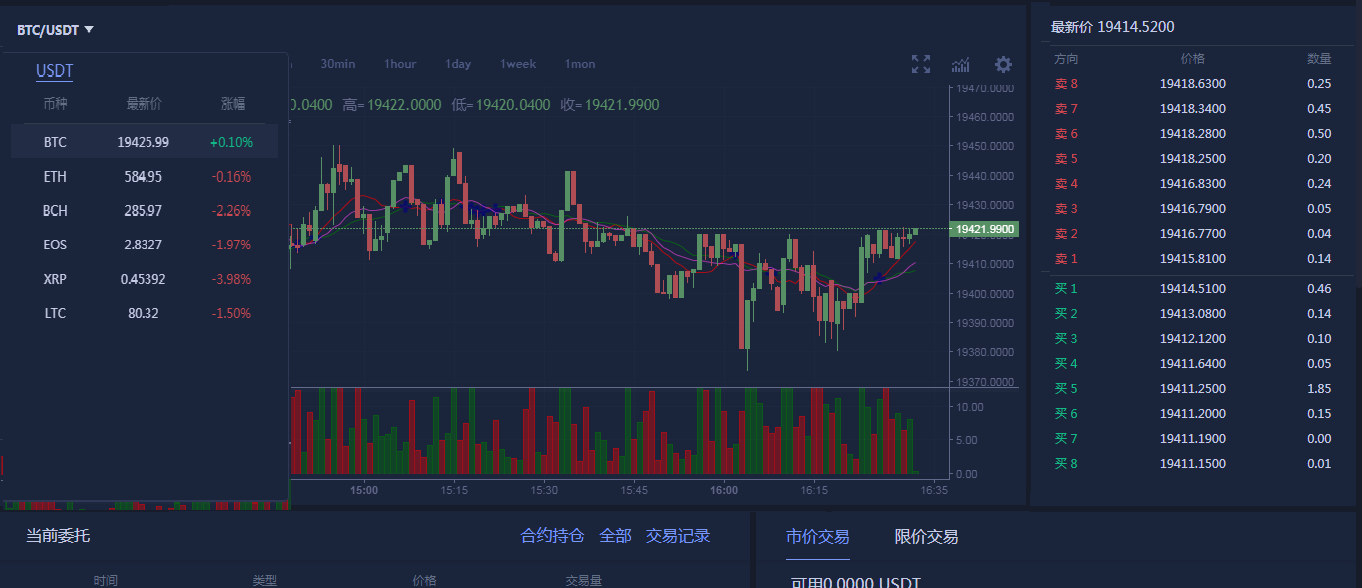Viewport: 1362px width, 588px height.
Task: Click the 交易量 column header in orders table
Action: [x=584, y=580]
